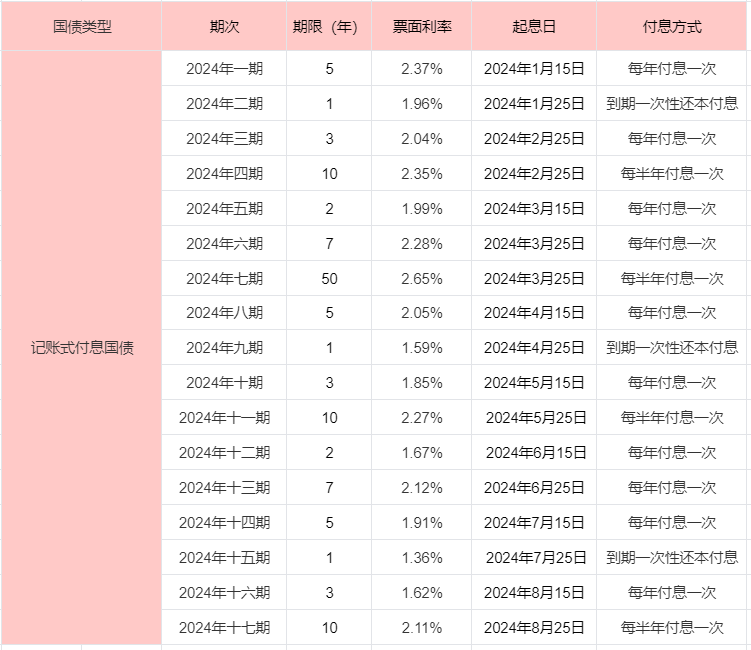Select date cell 2024年7月15日
The image size is (751, 650).
[x=534, y=522]
